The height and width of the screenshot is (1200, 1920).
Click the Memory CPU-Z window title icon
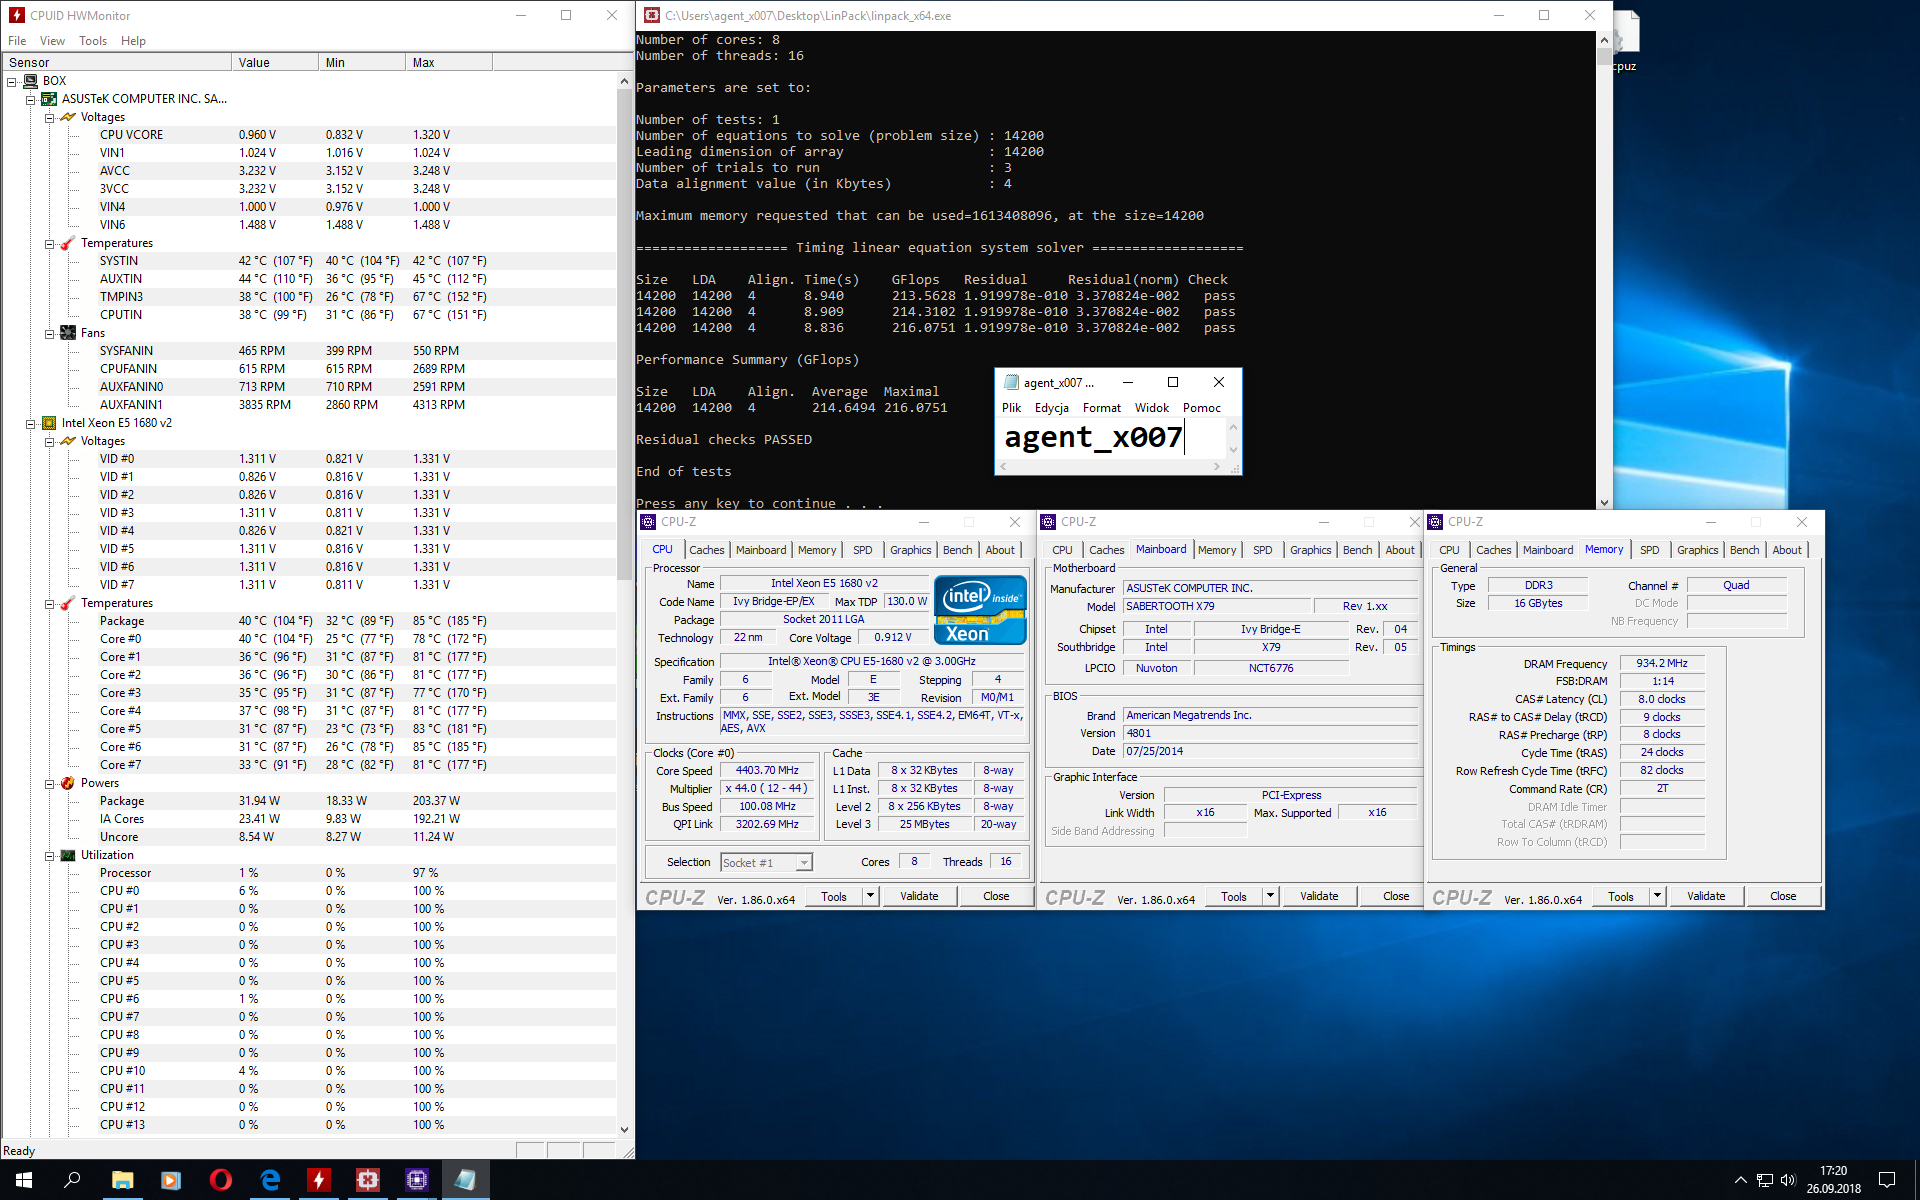coord(1435,522)
